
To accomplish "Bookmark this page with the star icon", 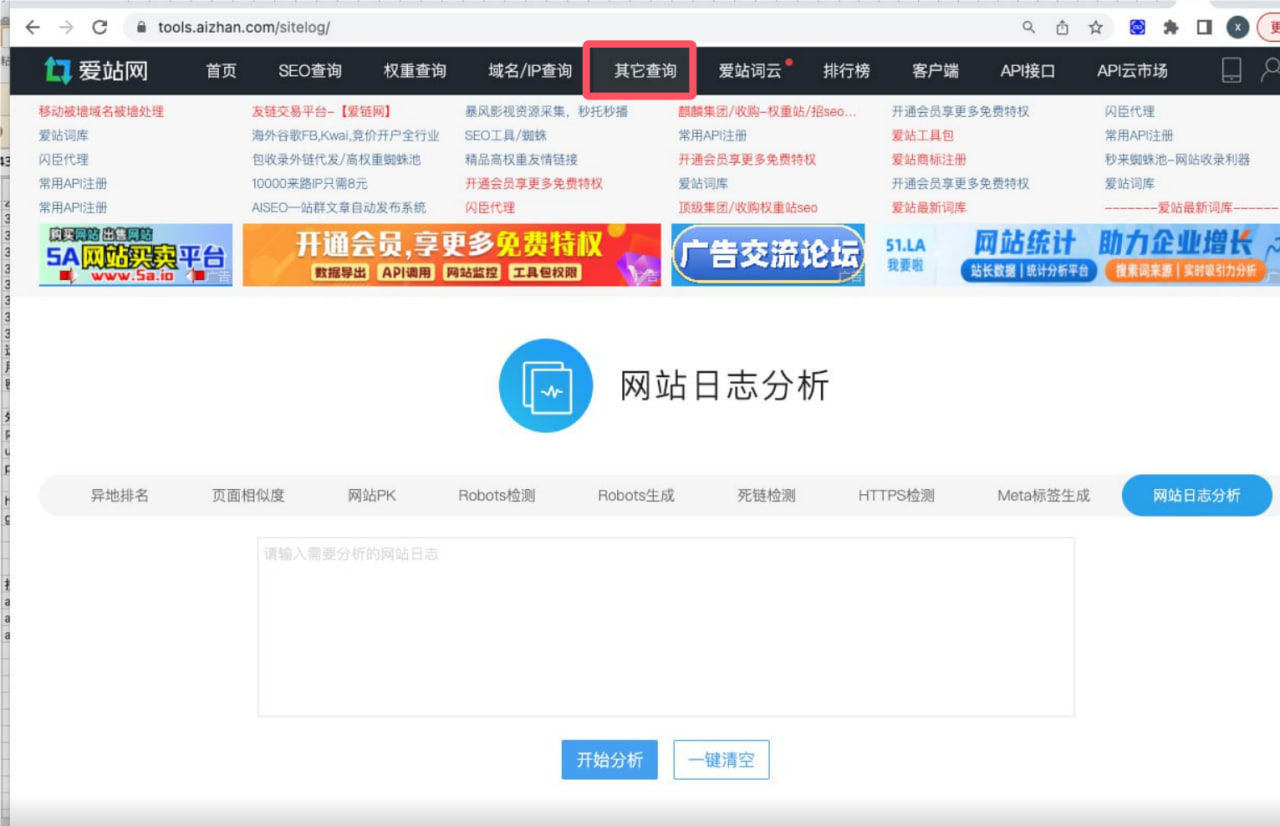I will 1095,27.
